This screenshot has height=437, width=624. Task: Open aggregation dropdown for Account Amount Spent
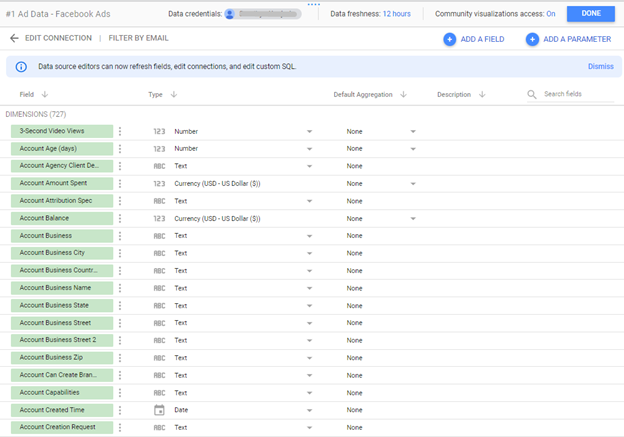tap(413, 183)
